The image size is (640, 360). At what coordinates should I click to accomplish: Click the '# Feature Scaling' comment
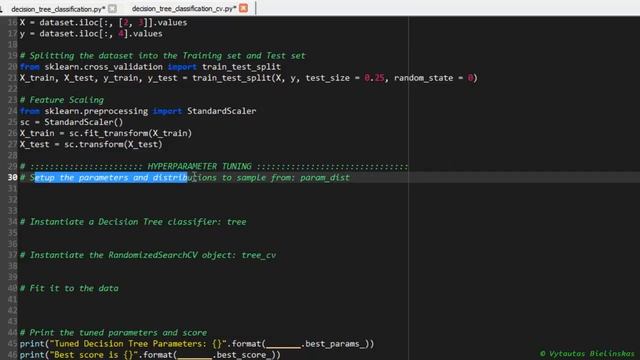pyautogui.click(x=62, y=100)
